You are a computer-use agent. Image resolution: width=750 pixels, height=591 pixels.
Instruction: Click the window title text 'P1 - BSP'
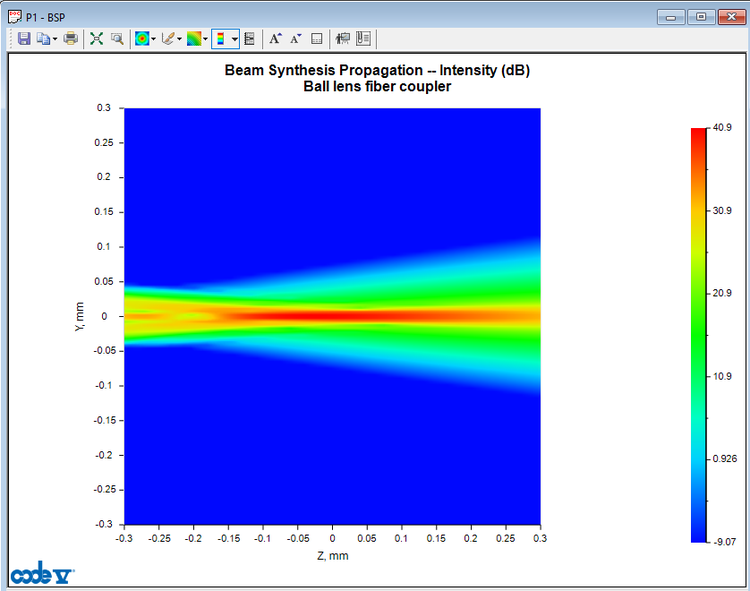45,18
